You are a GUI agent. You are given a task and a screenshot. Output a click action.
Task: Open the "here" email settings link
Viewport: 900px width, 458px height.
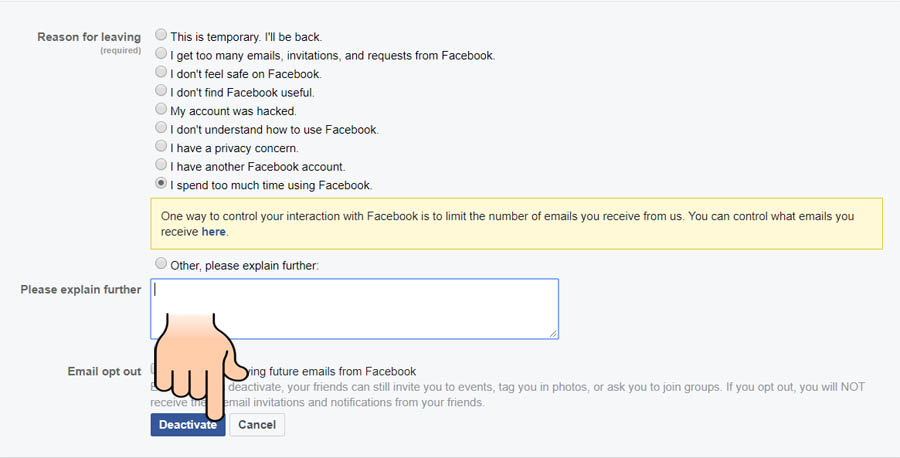214,232
